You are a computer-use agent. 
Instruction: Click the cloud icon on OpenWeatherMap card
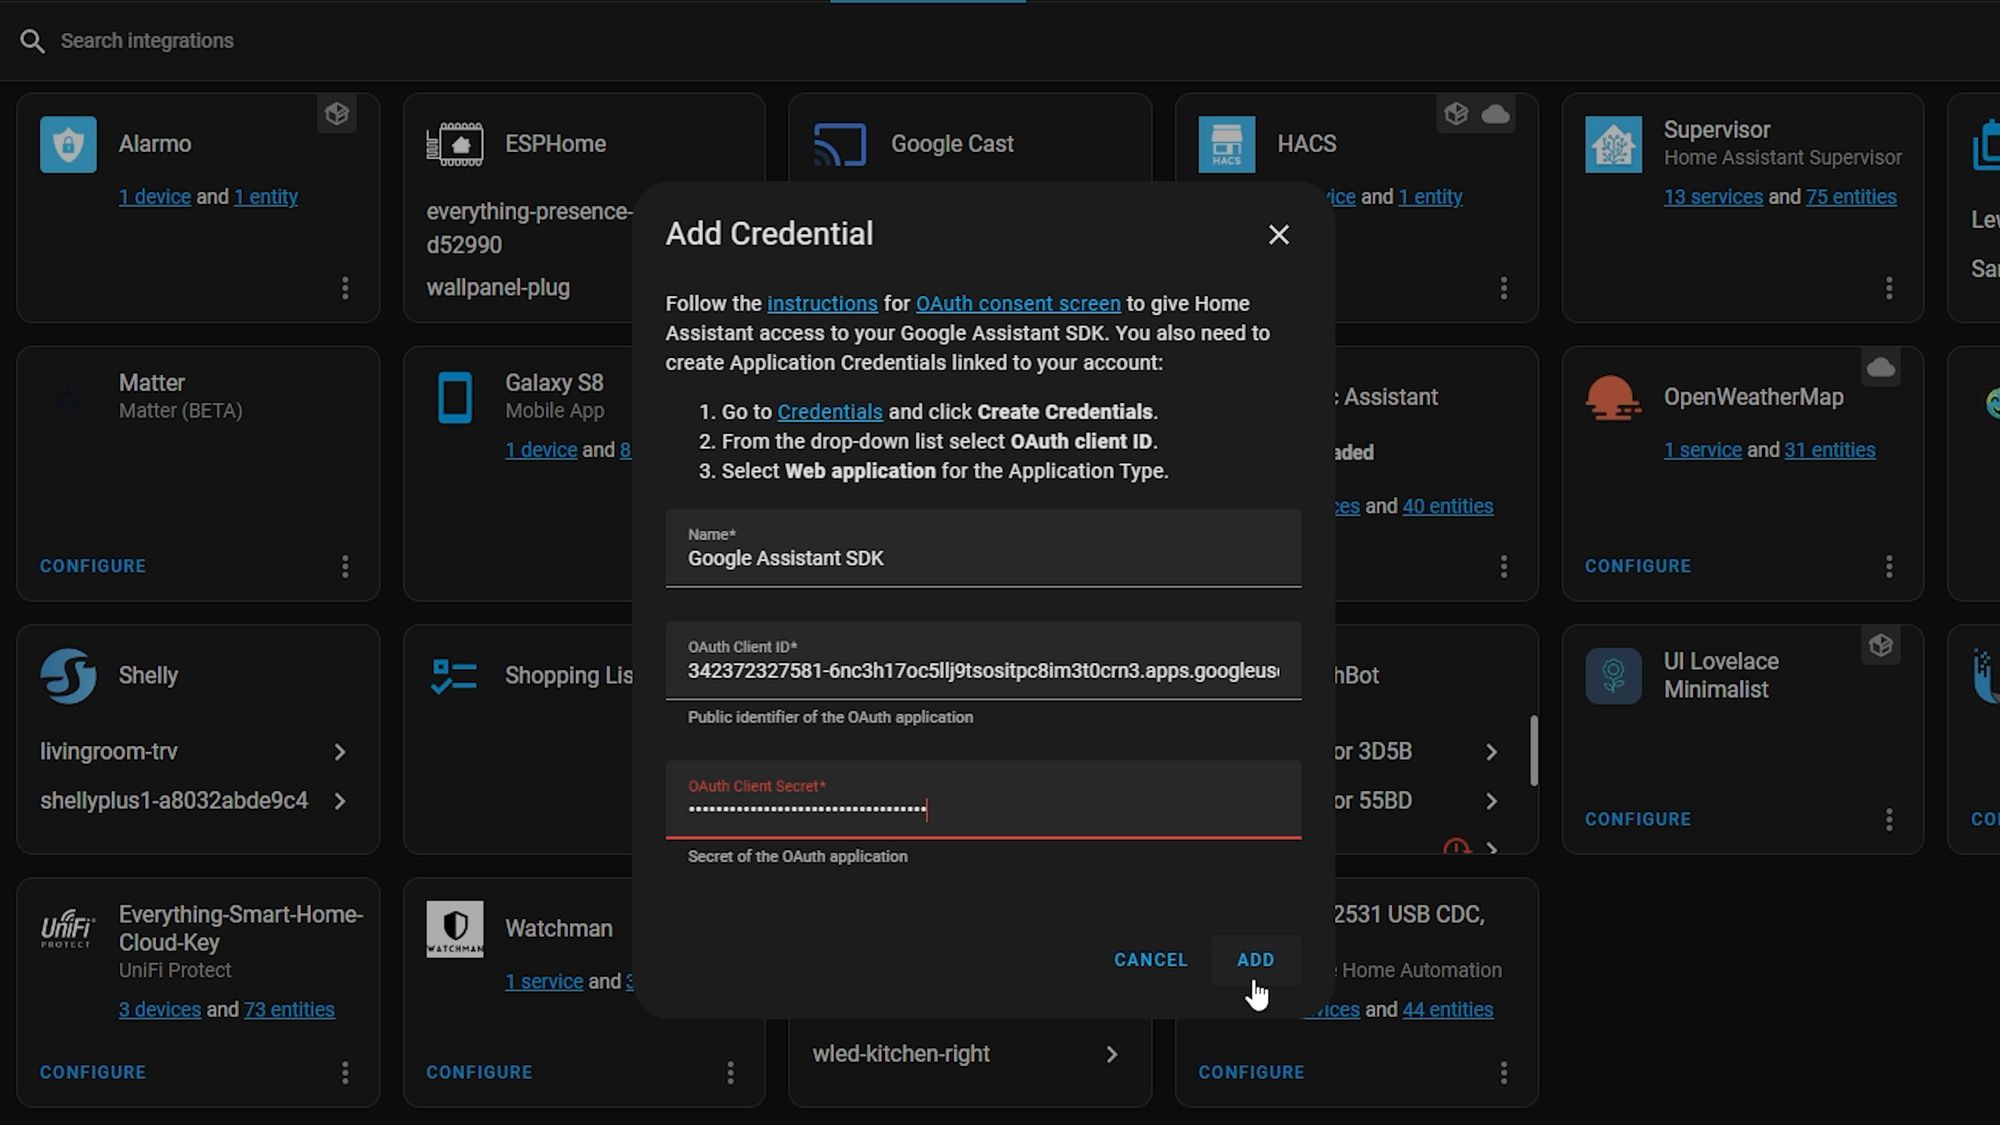click(x=1881, y=367)
